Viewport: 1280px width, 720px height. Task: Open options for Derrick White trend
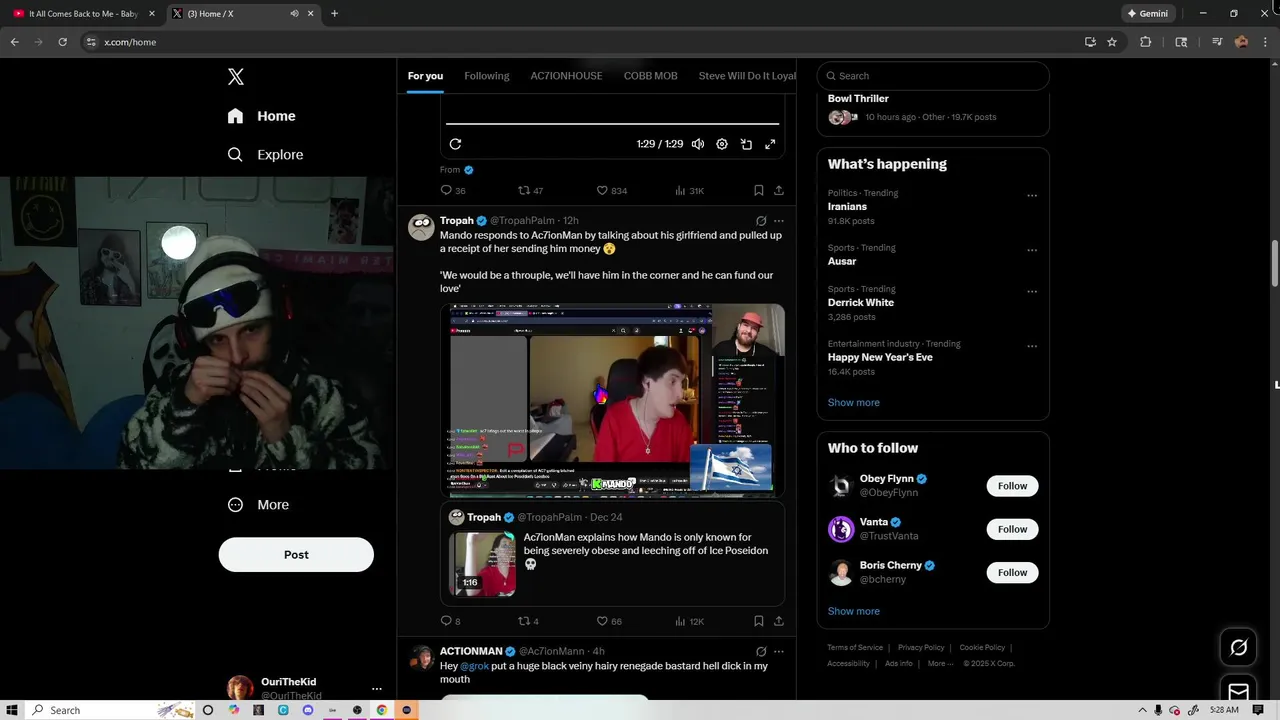(1032, 292)
